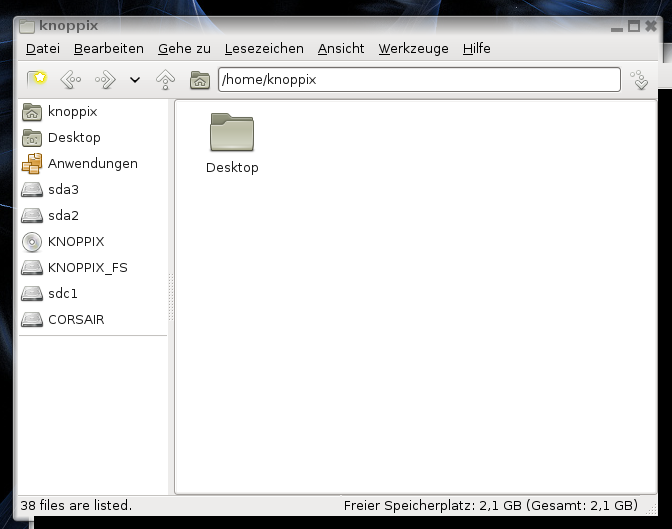
Task: Open the CORSAIR drive in sidebar
Action: coord(93,320)
